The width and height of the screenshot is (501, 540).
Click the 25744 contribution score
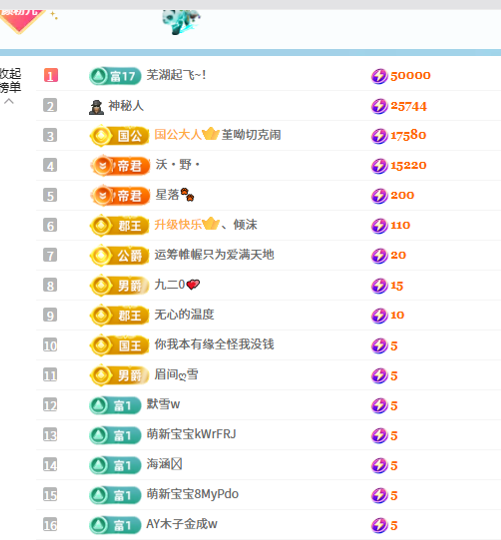click(x=408, y=106)
